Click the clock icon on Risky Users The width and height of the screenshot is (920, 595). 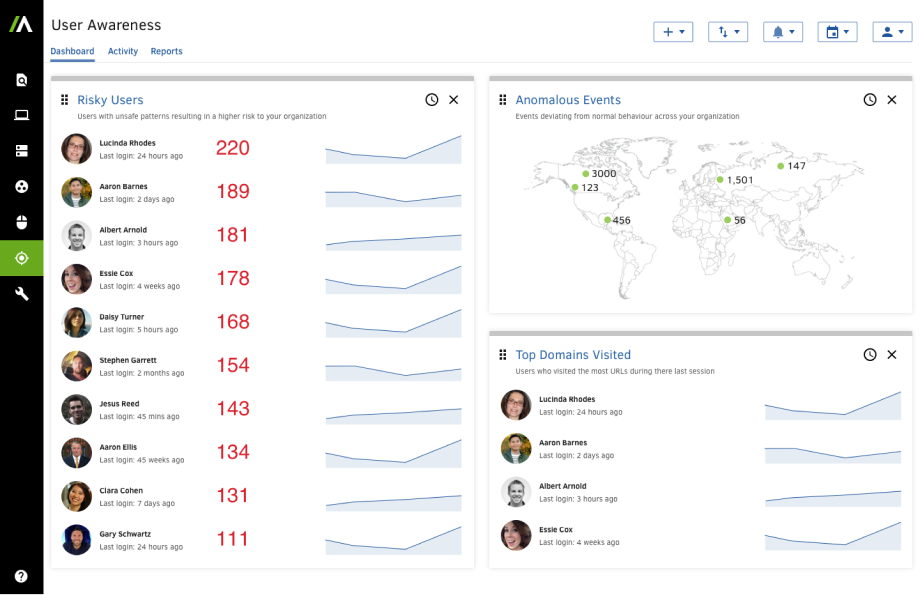431,100
